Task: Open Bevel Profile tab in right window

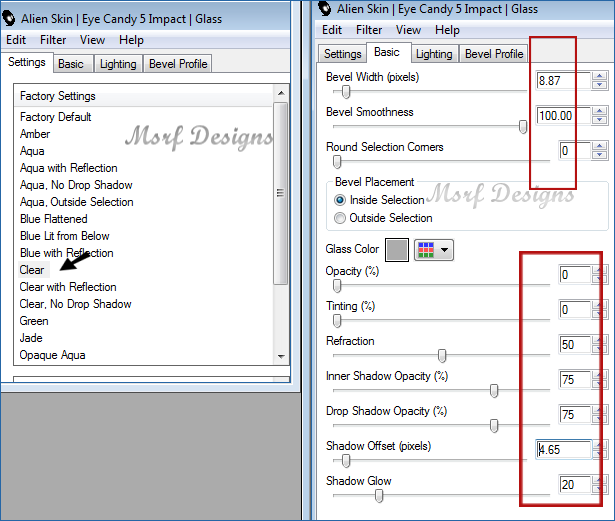Action: click(494, 54)
